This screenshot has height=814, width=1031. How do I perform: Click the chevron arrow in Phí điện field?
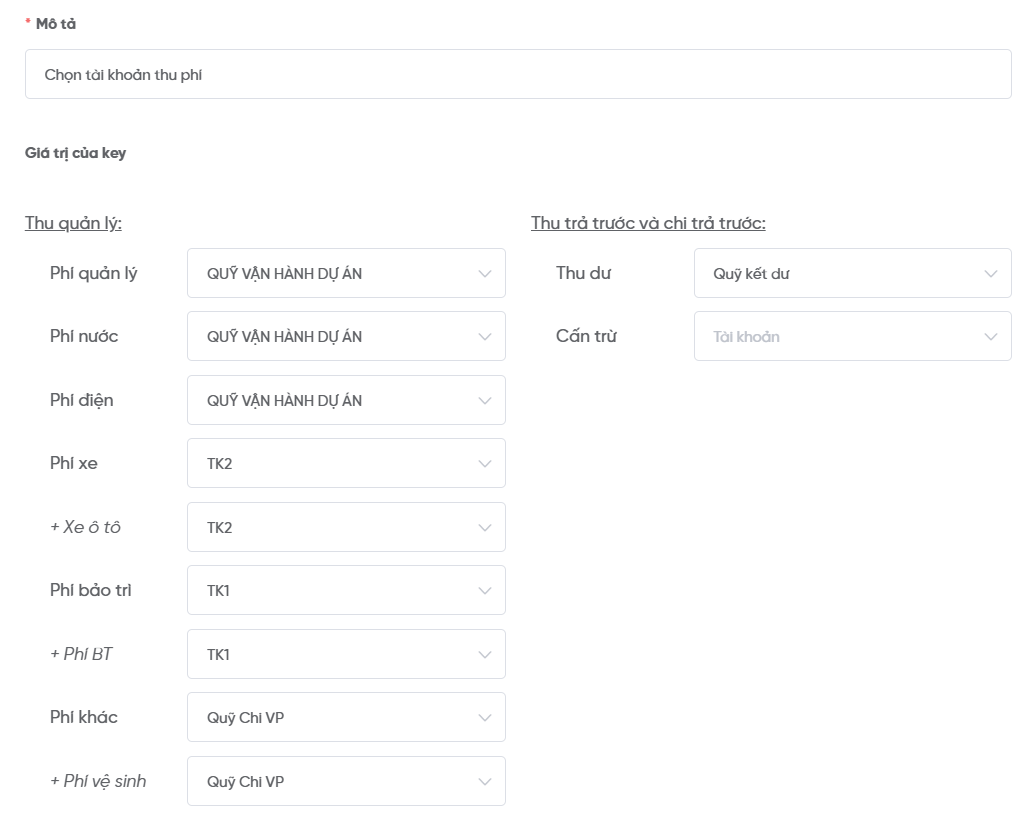tap(485, 401)
